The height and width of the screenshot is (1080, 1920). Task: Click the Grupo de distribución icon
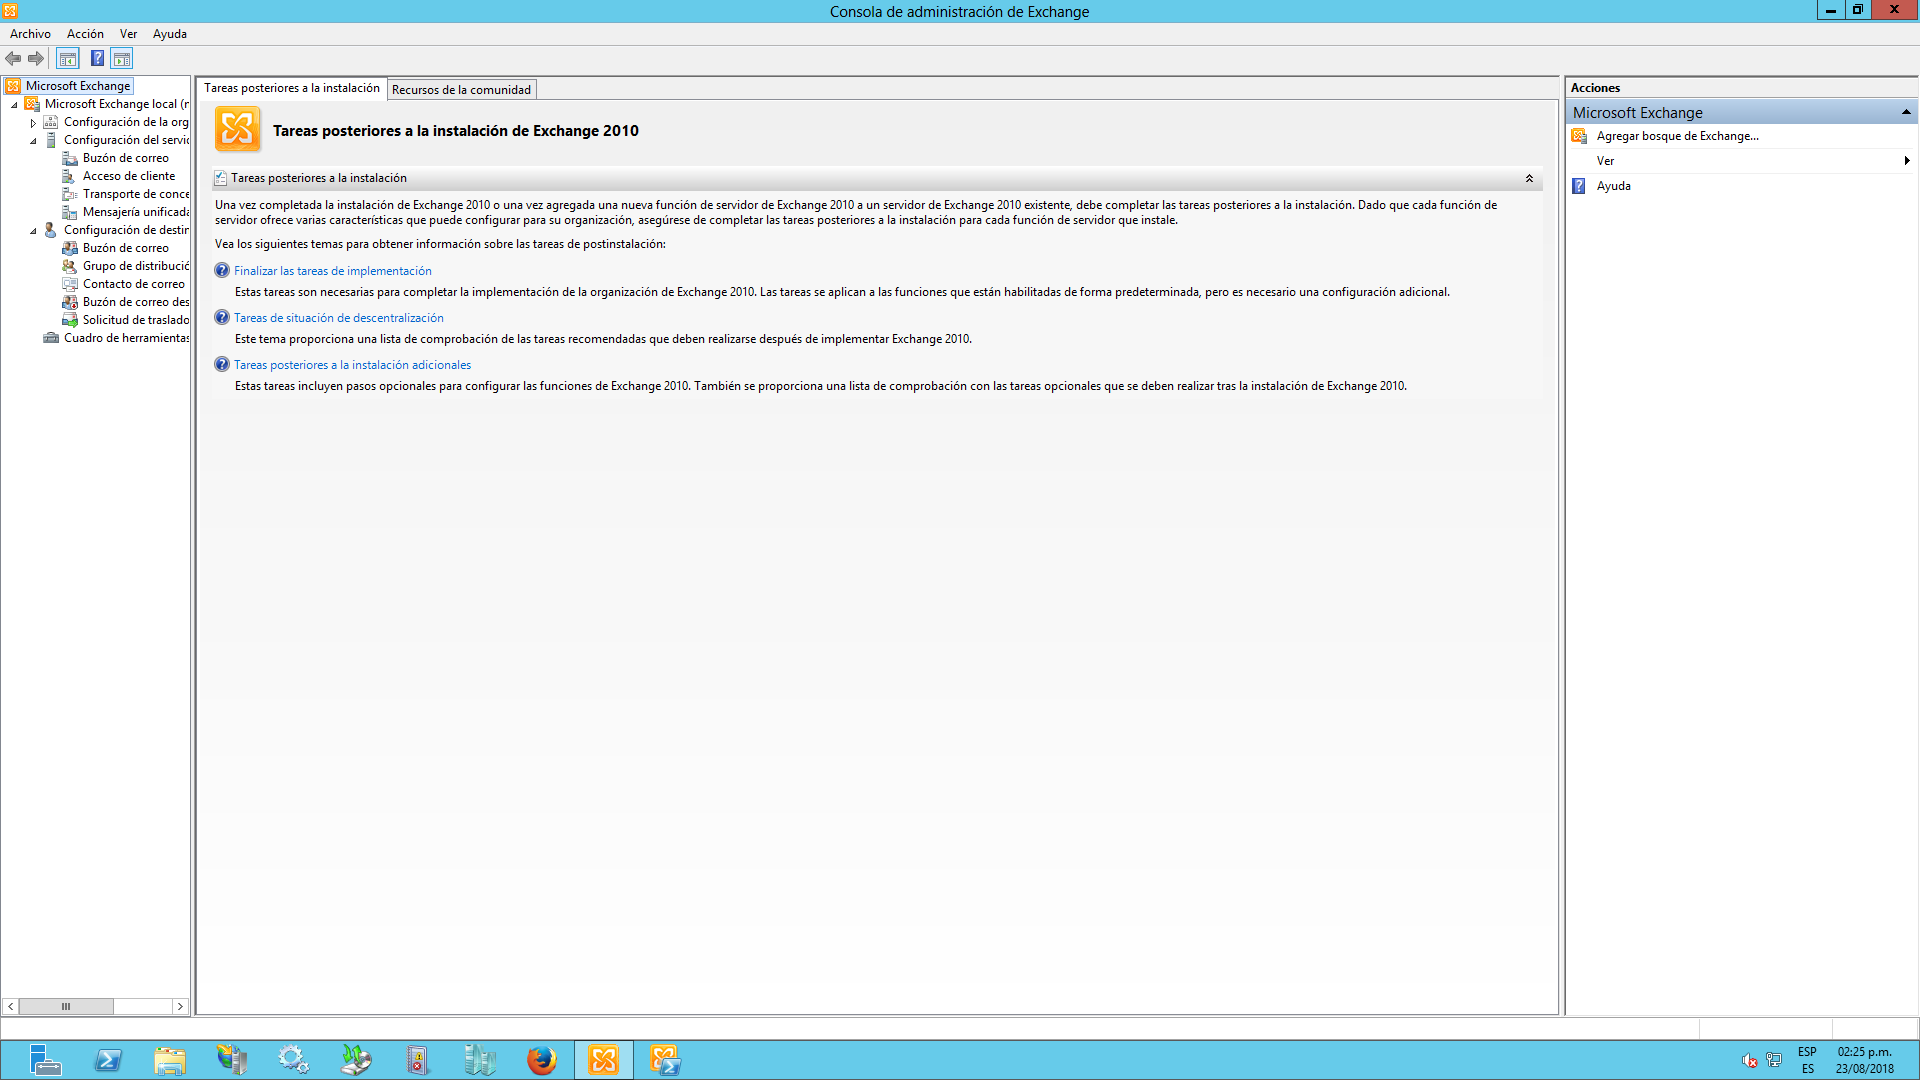[70, 266]
